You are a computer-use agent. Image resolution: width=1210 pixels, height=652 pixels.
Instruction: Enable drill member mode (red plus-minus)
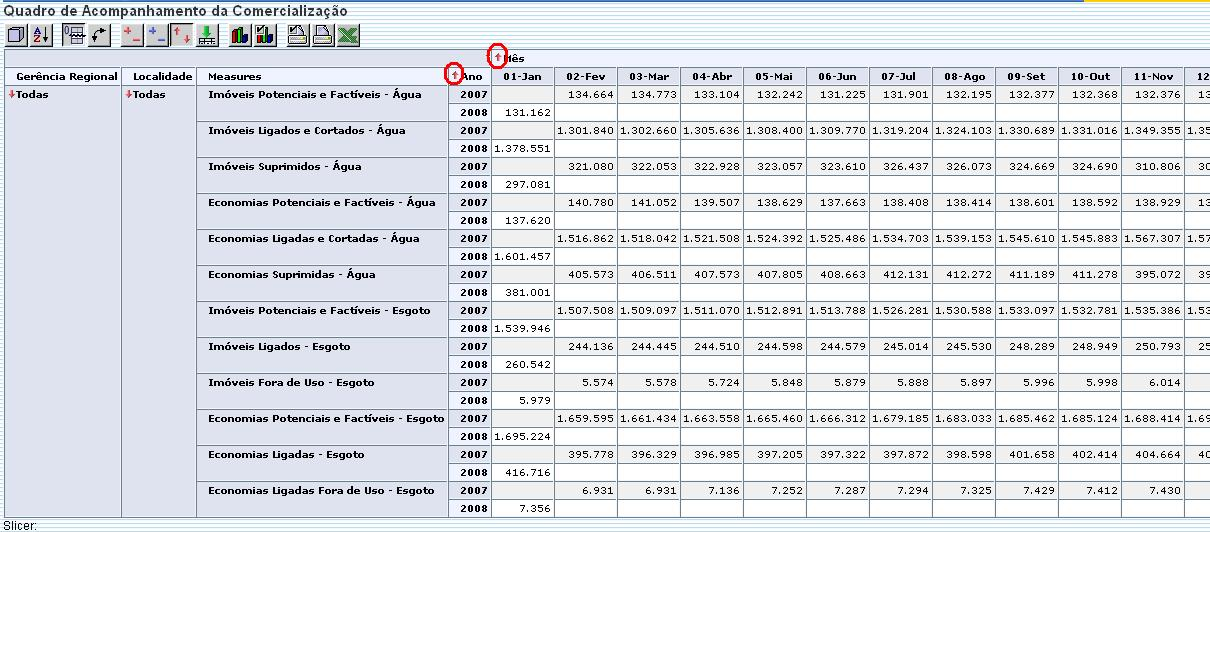[132, 35]
